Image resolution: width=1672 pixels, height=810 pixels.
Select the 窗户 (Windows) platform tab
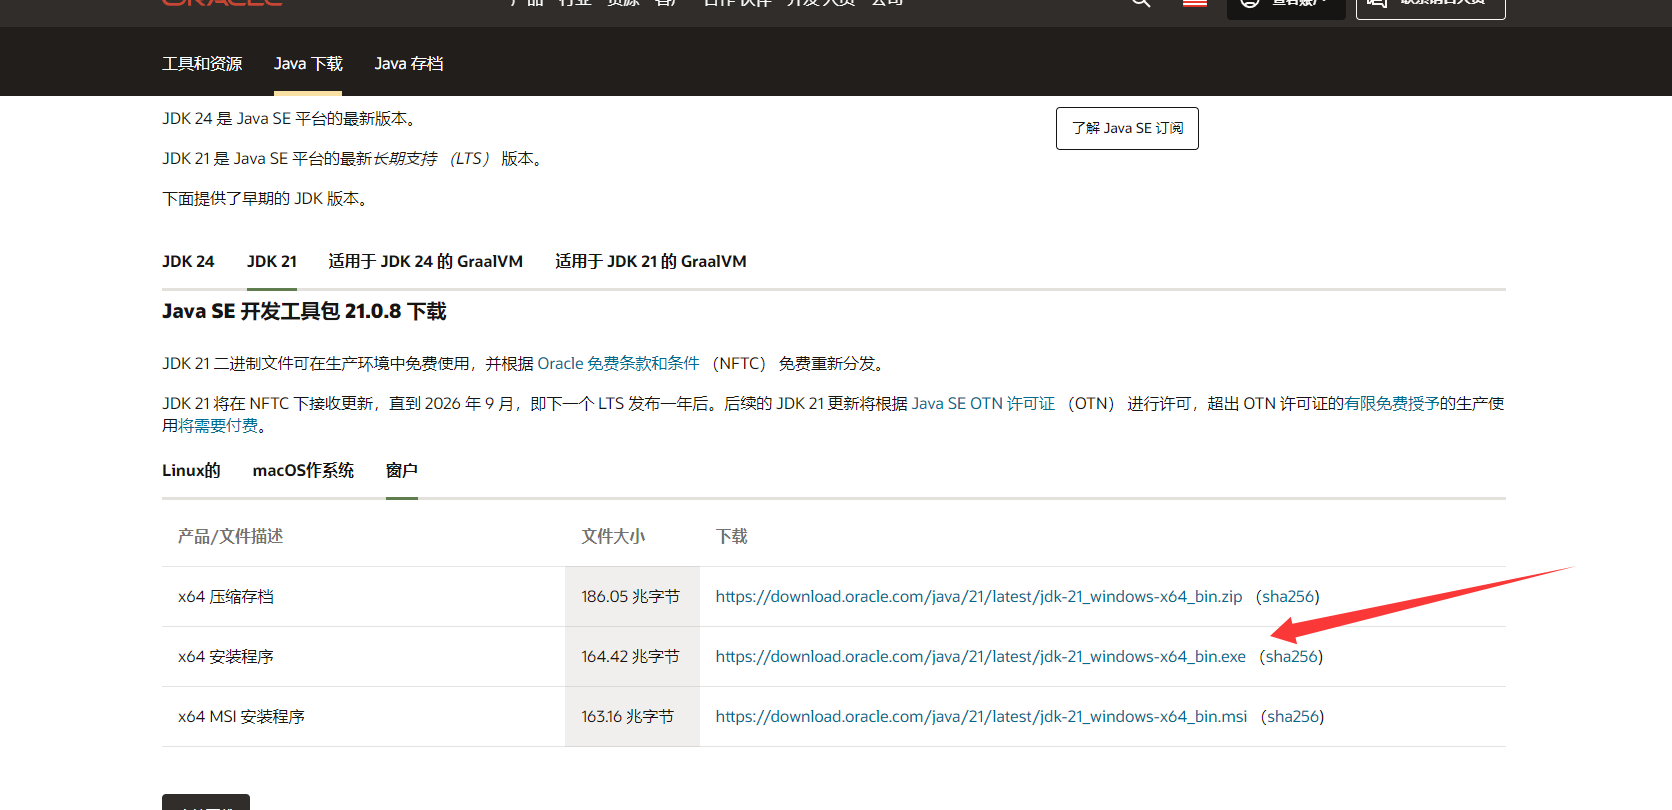point(402,470)
